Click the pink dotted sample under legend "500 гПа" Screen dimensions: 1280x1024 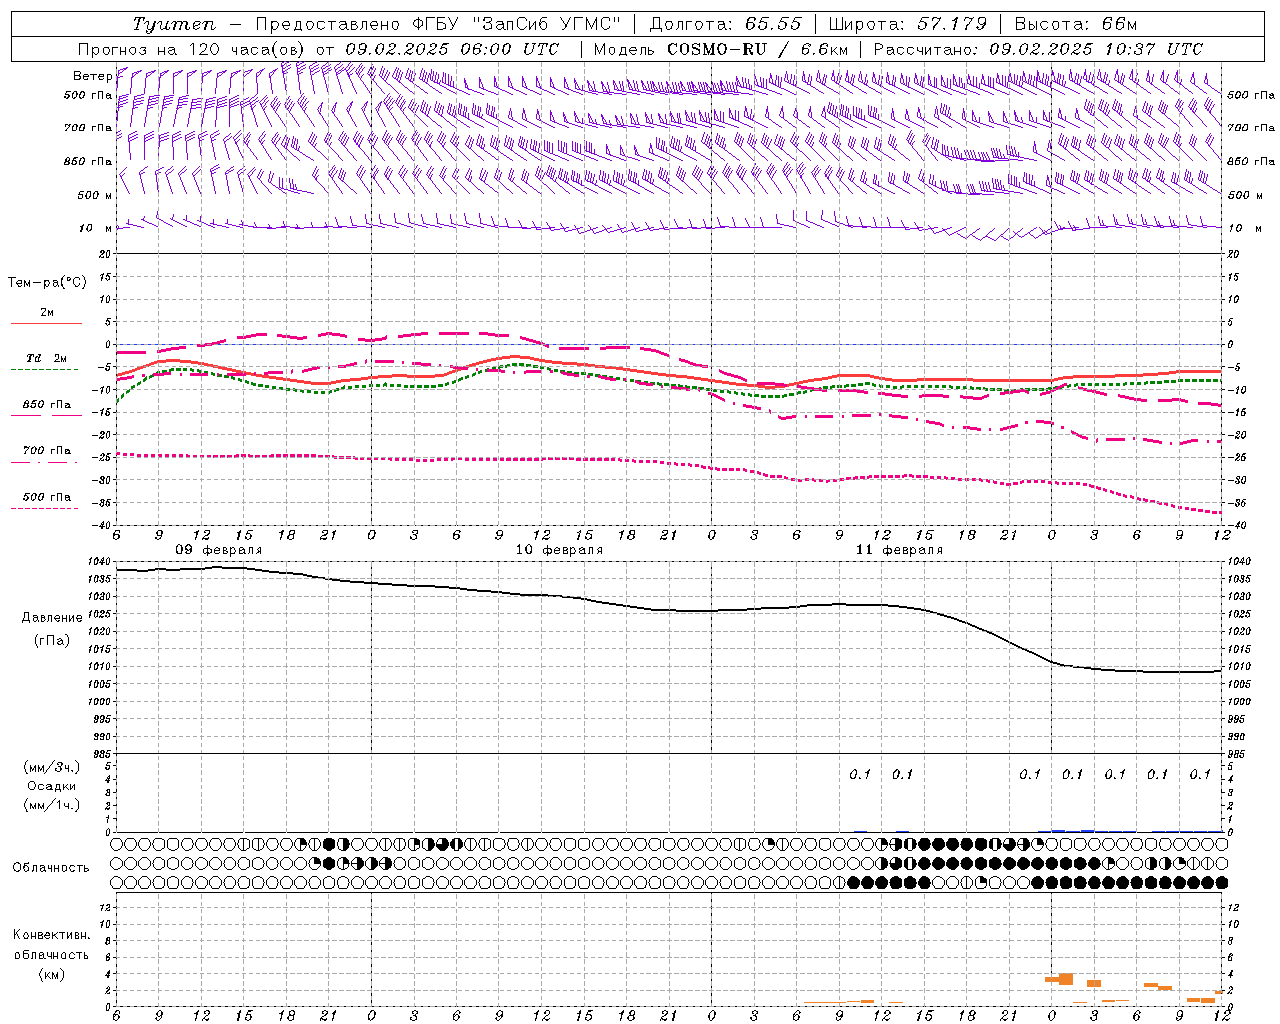pos(44,508)
